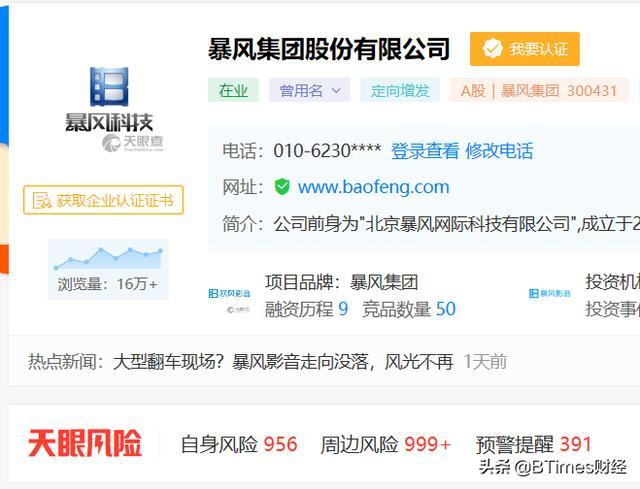Click the company name 暴风集团股份有限公司
This screenshot has height=489, width=640.
click(x=329, y=49)
